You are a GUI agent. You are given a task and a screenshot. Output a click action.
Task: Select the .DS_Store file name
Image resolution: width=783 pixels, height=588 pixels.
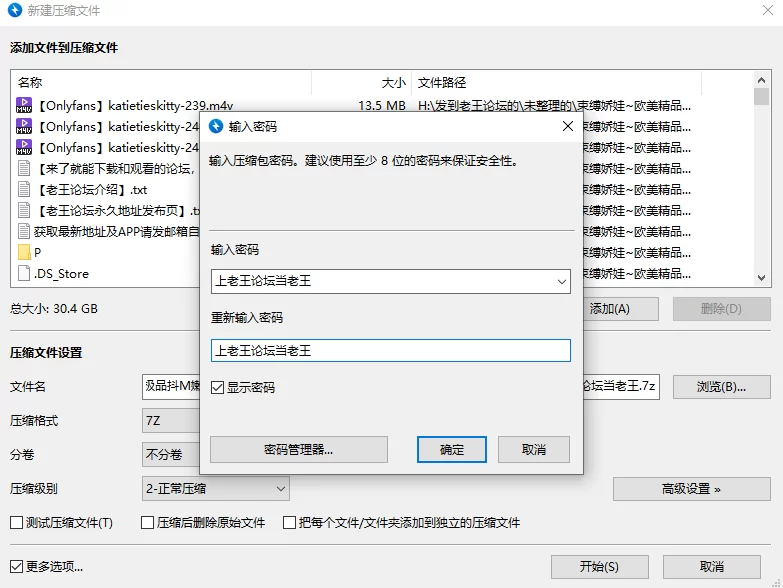61,274
